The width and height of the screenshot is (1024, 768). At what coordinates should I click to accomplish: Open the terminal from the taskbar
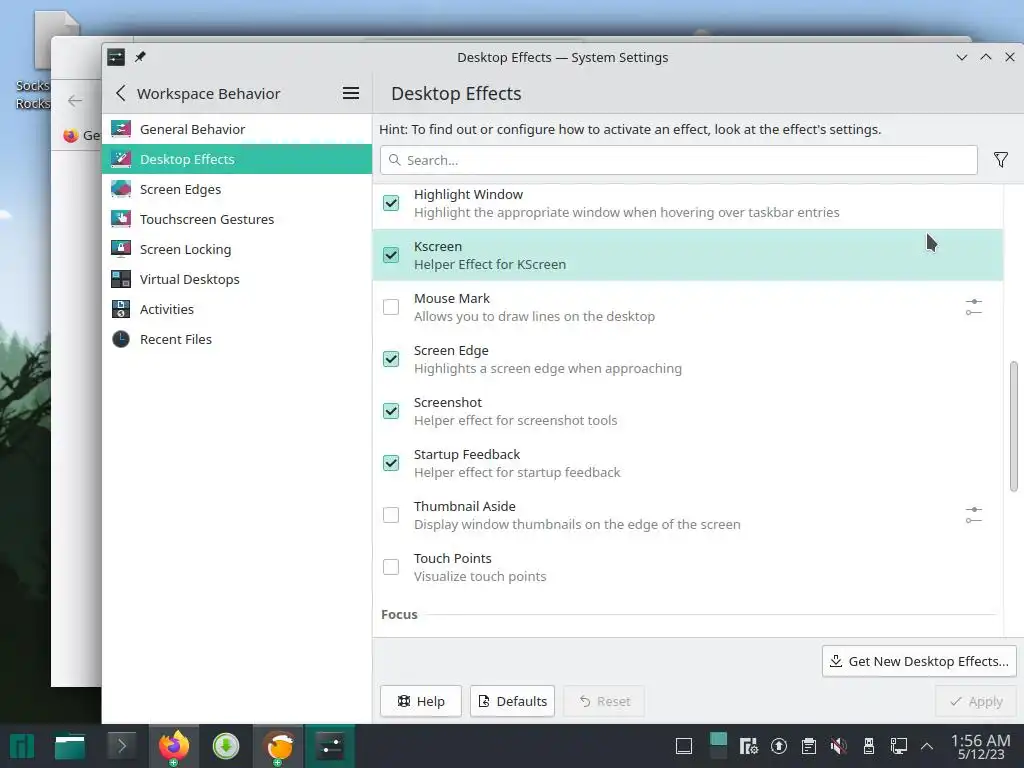pyautogui.click(x=121, y=746)
